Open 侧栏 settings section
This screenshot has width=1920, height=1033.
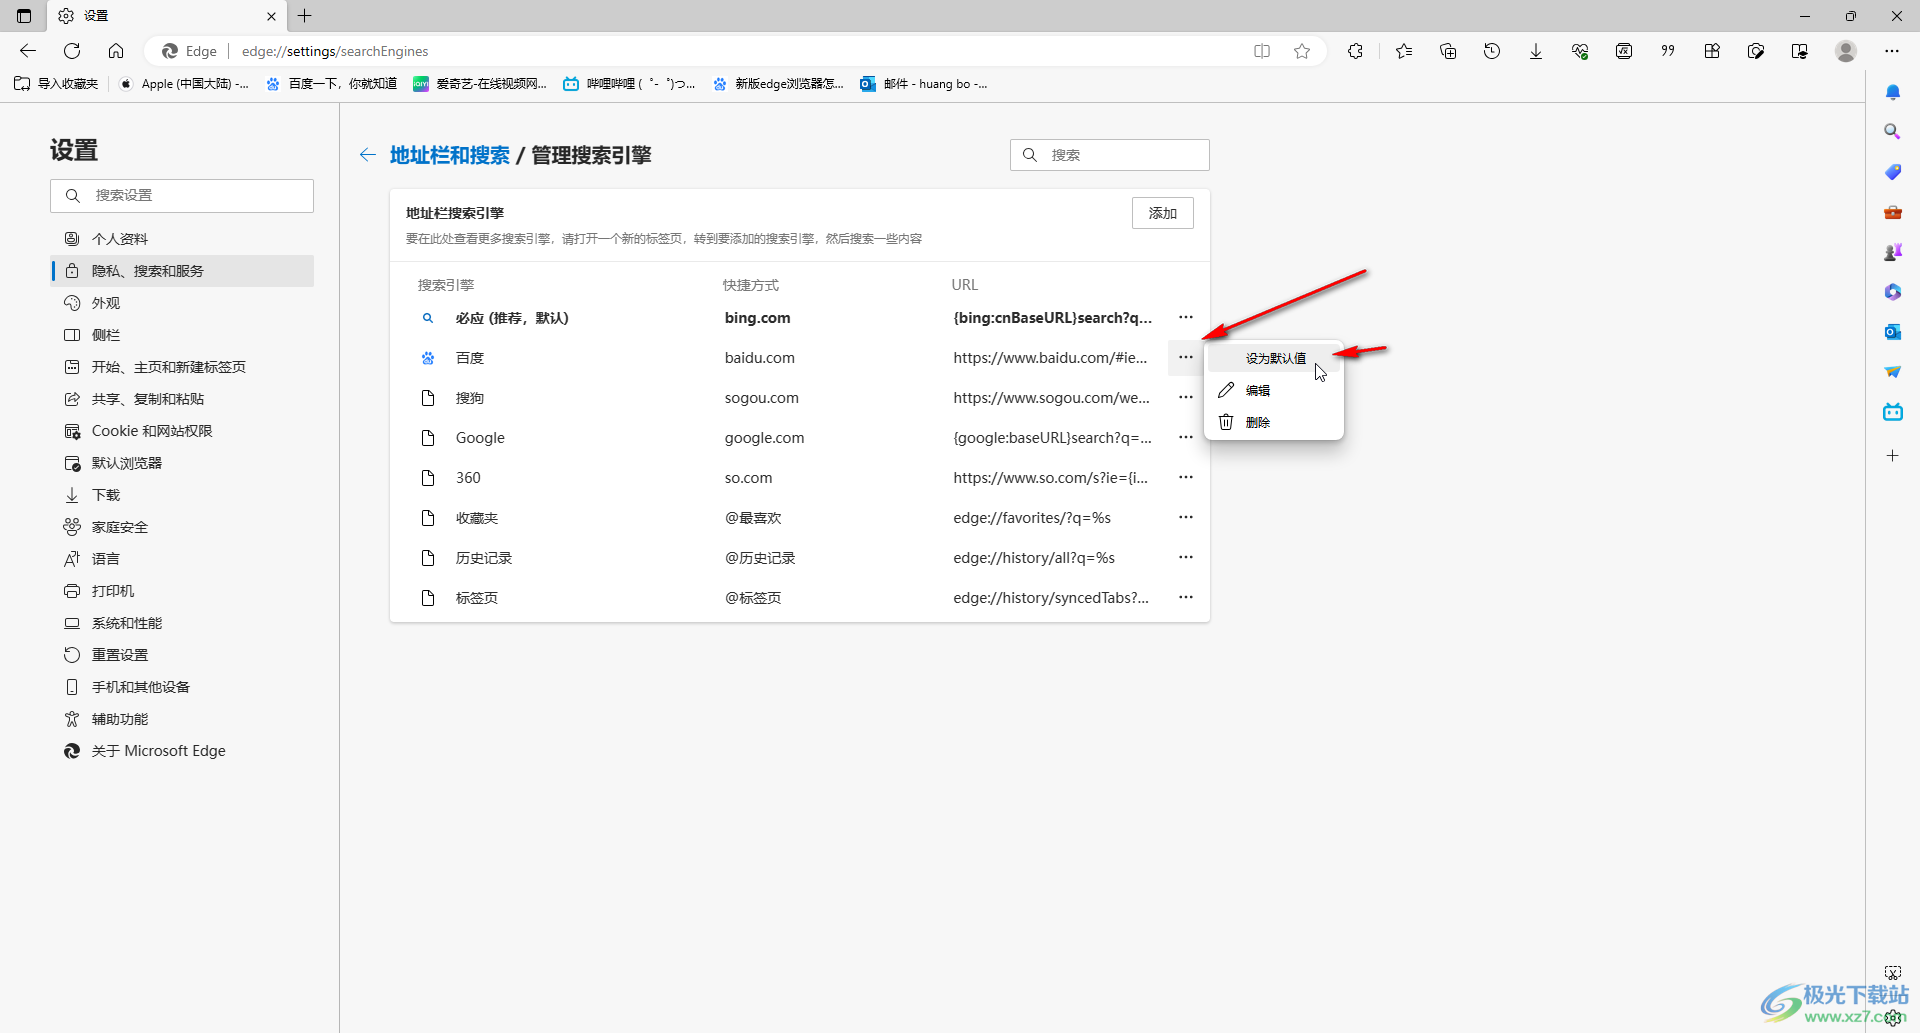click(182, 335)
